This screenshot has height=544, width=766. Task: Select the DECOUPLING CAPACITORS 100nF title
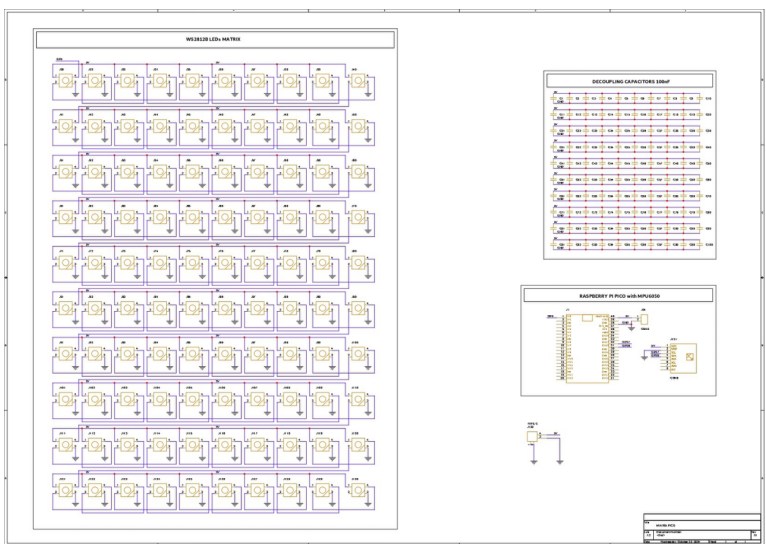630,82
